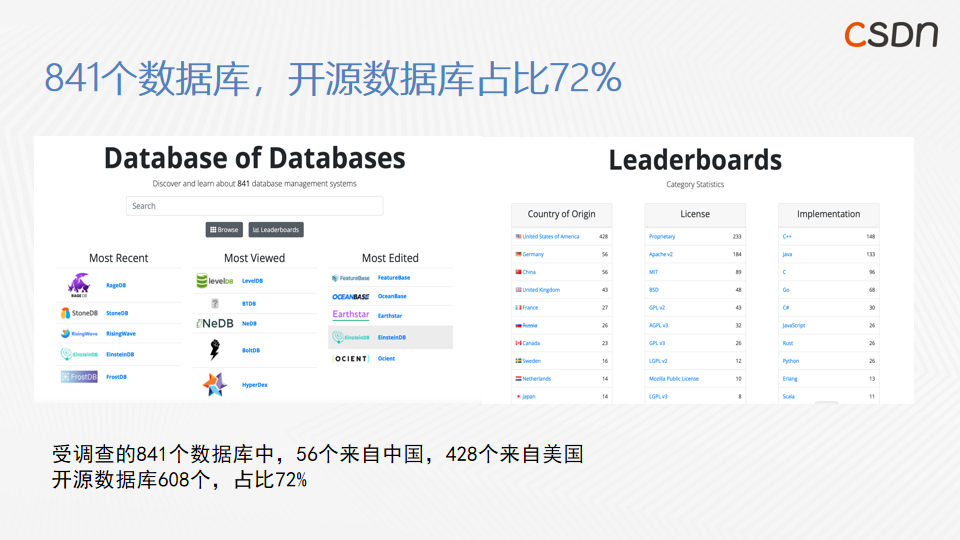
Task: Open United States of America link
Action: [x=550, y=236]
